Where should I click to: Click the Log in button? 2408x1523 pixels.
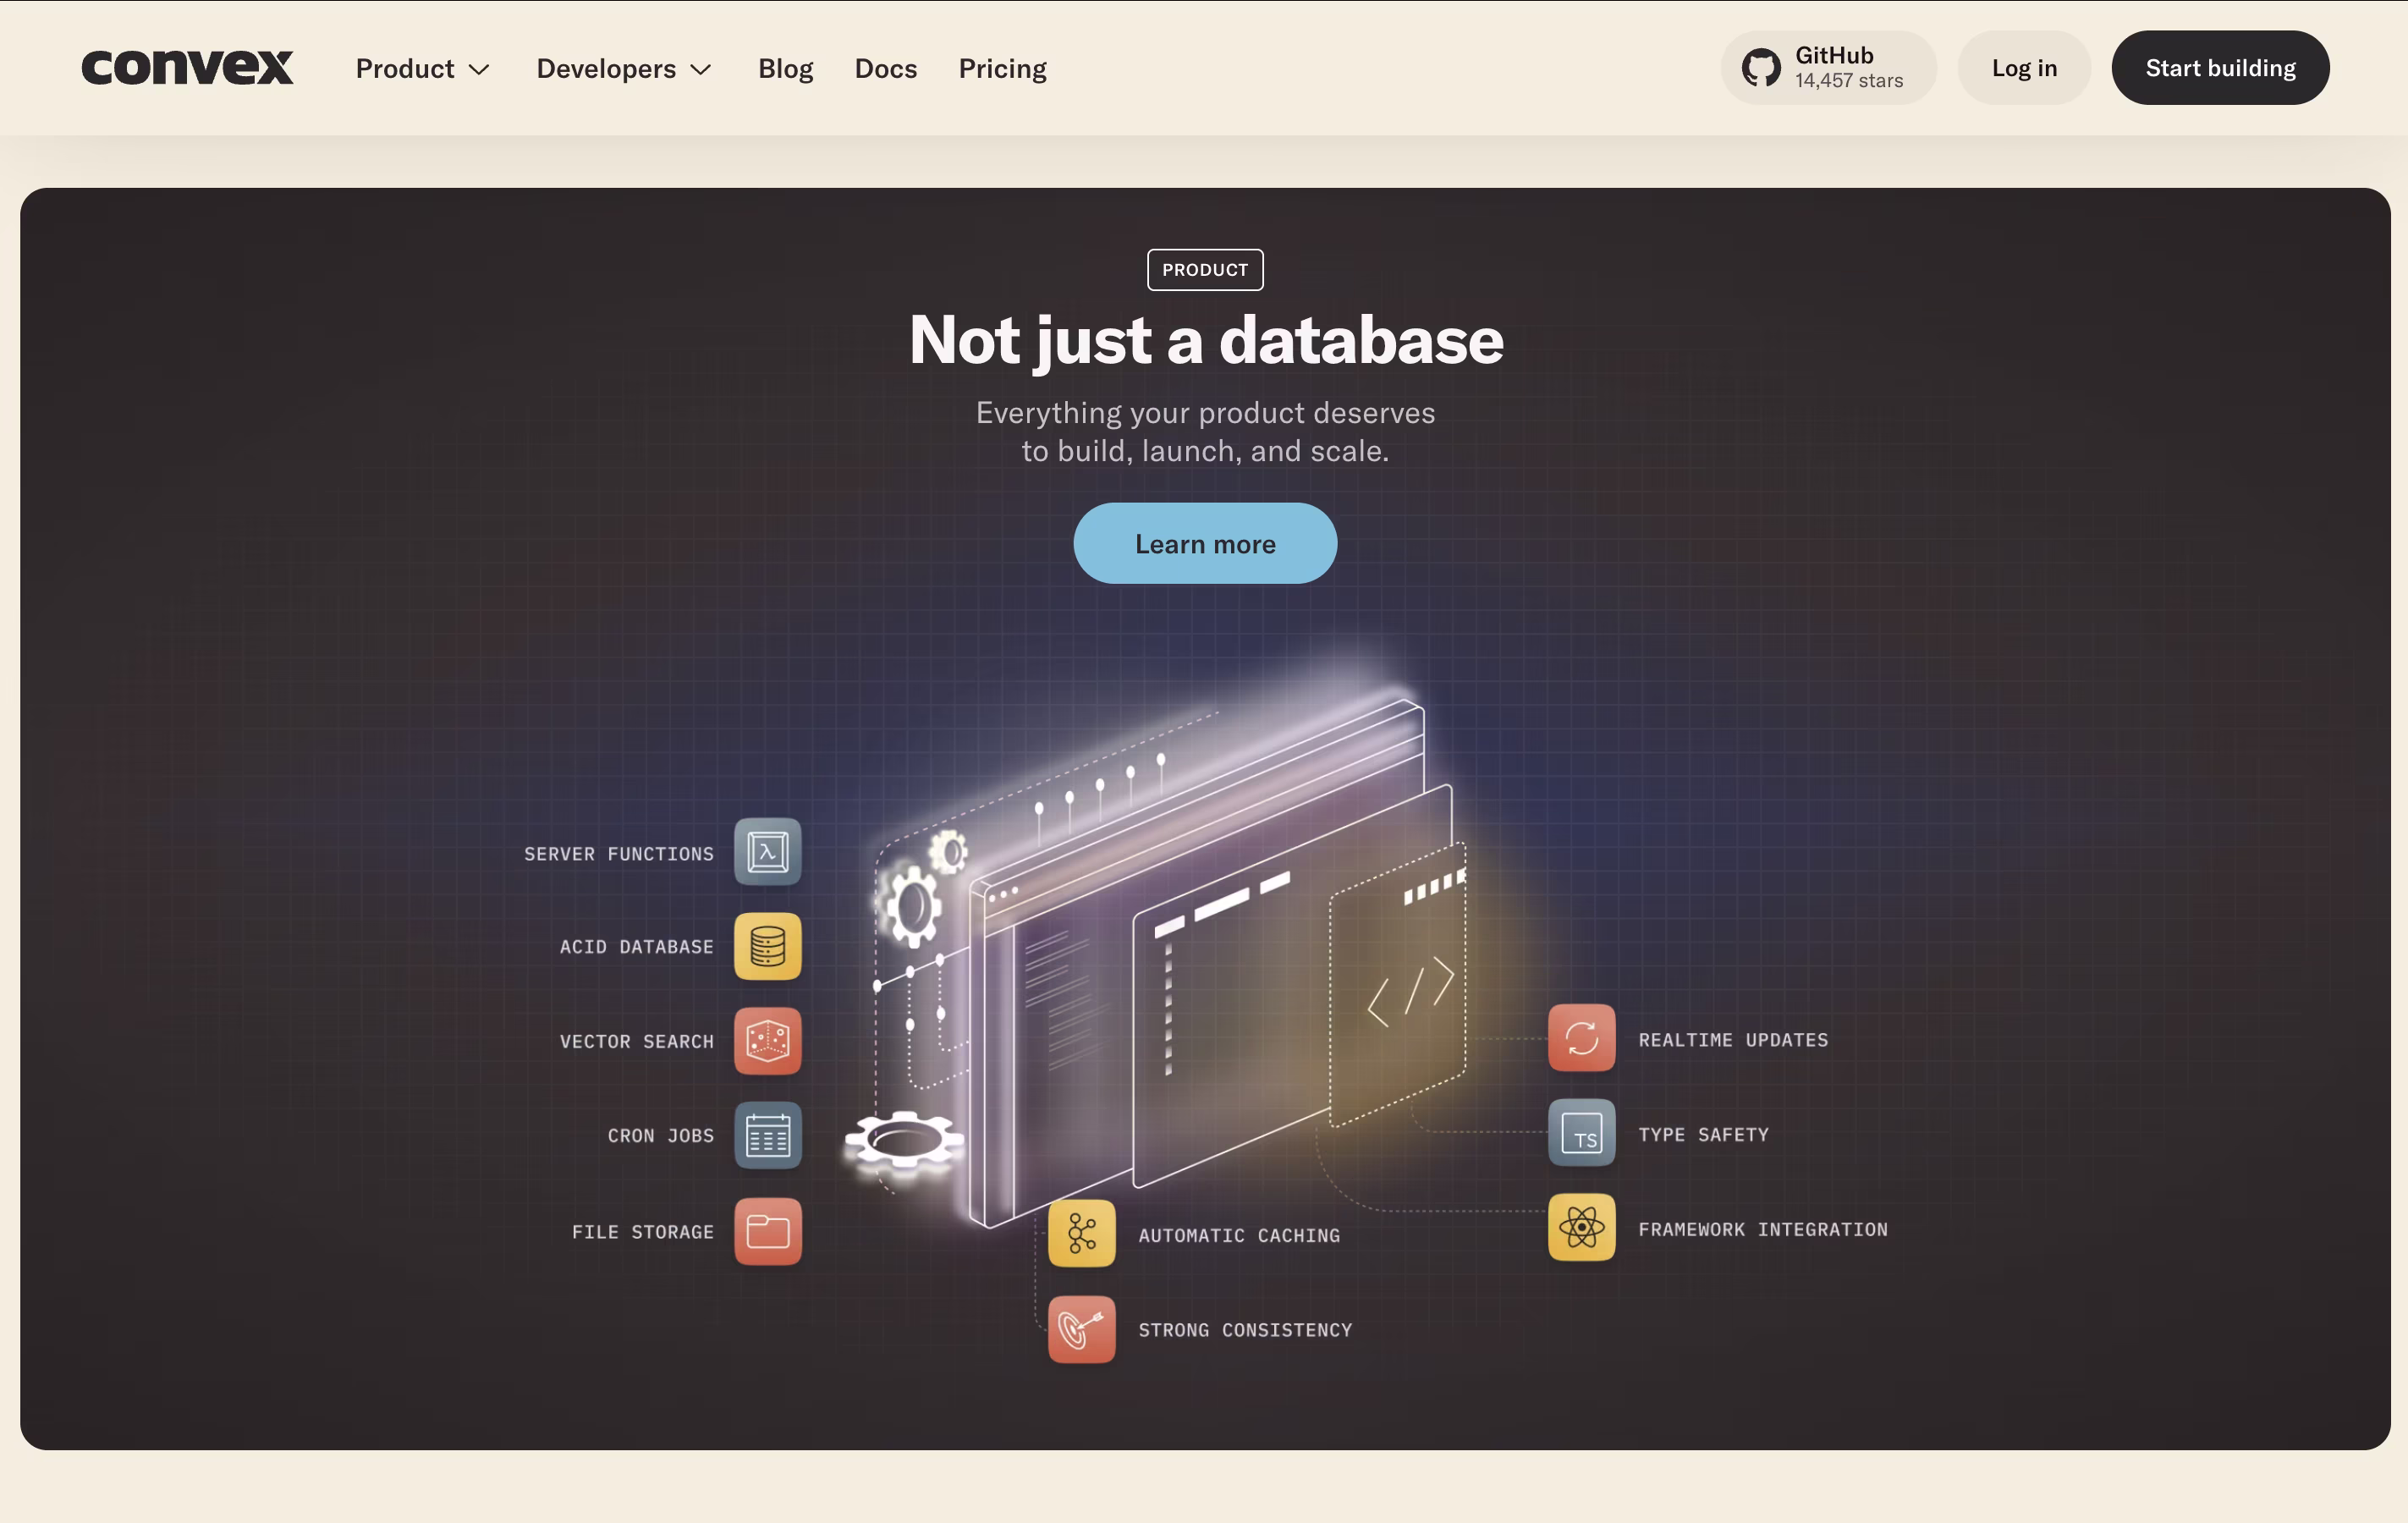(x=2023, y=68)
